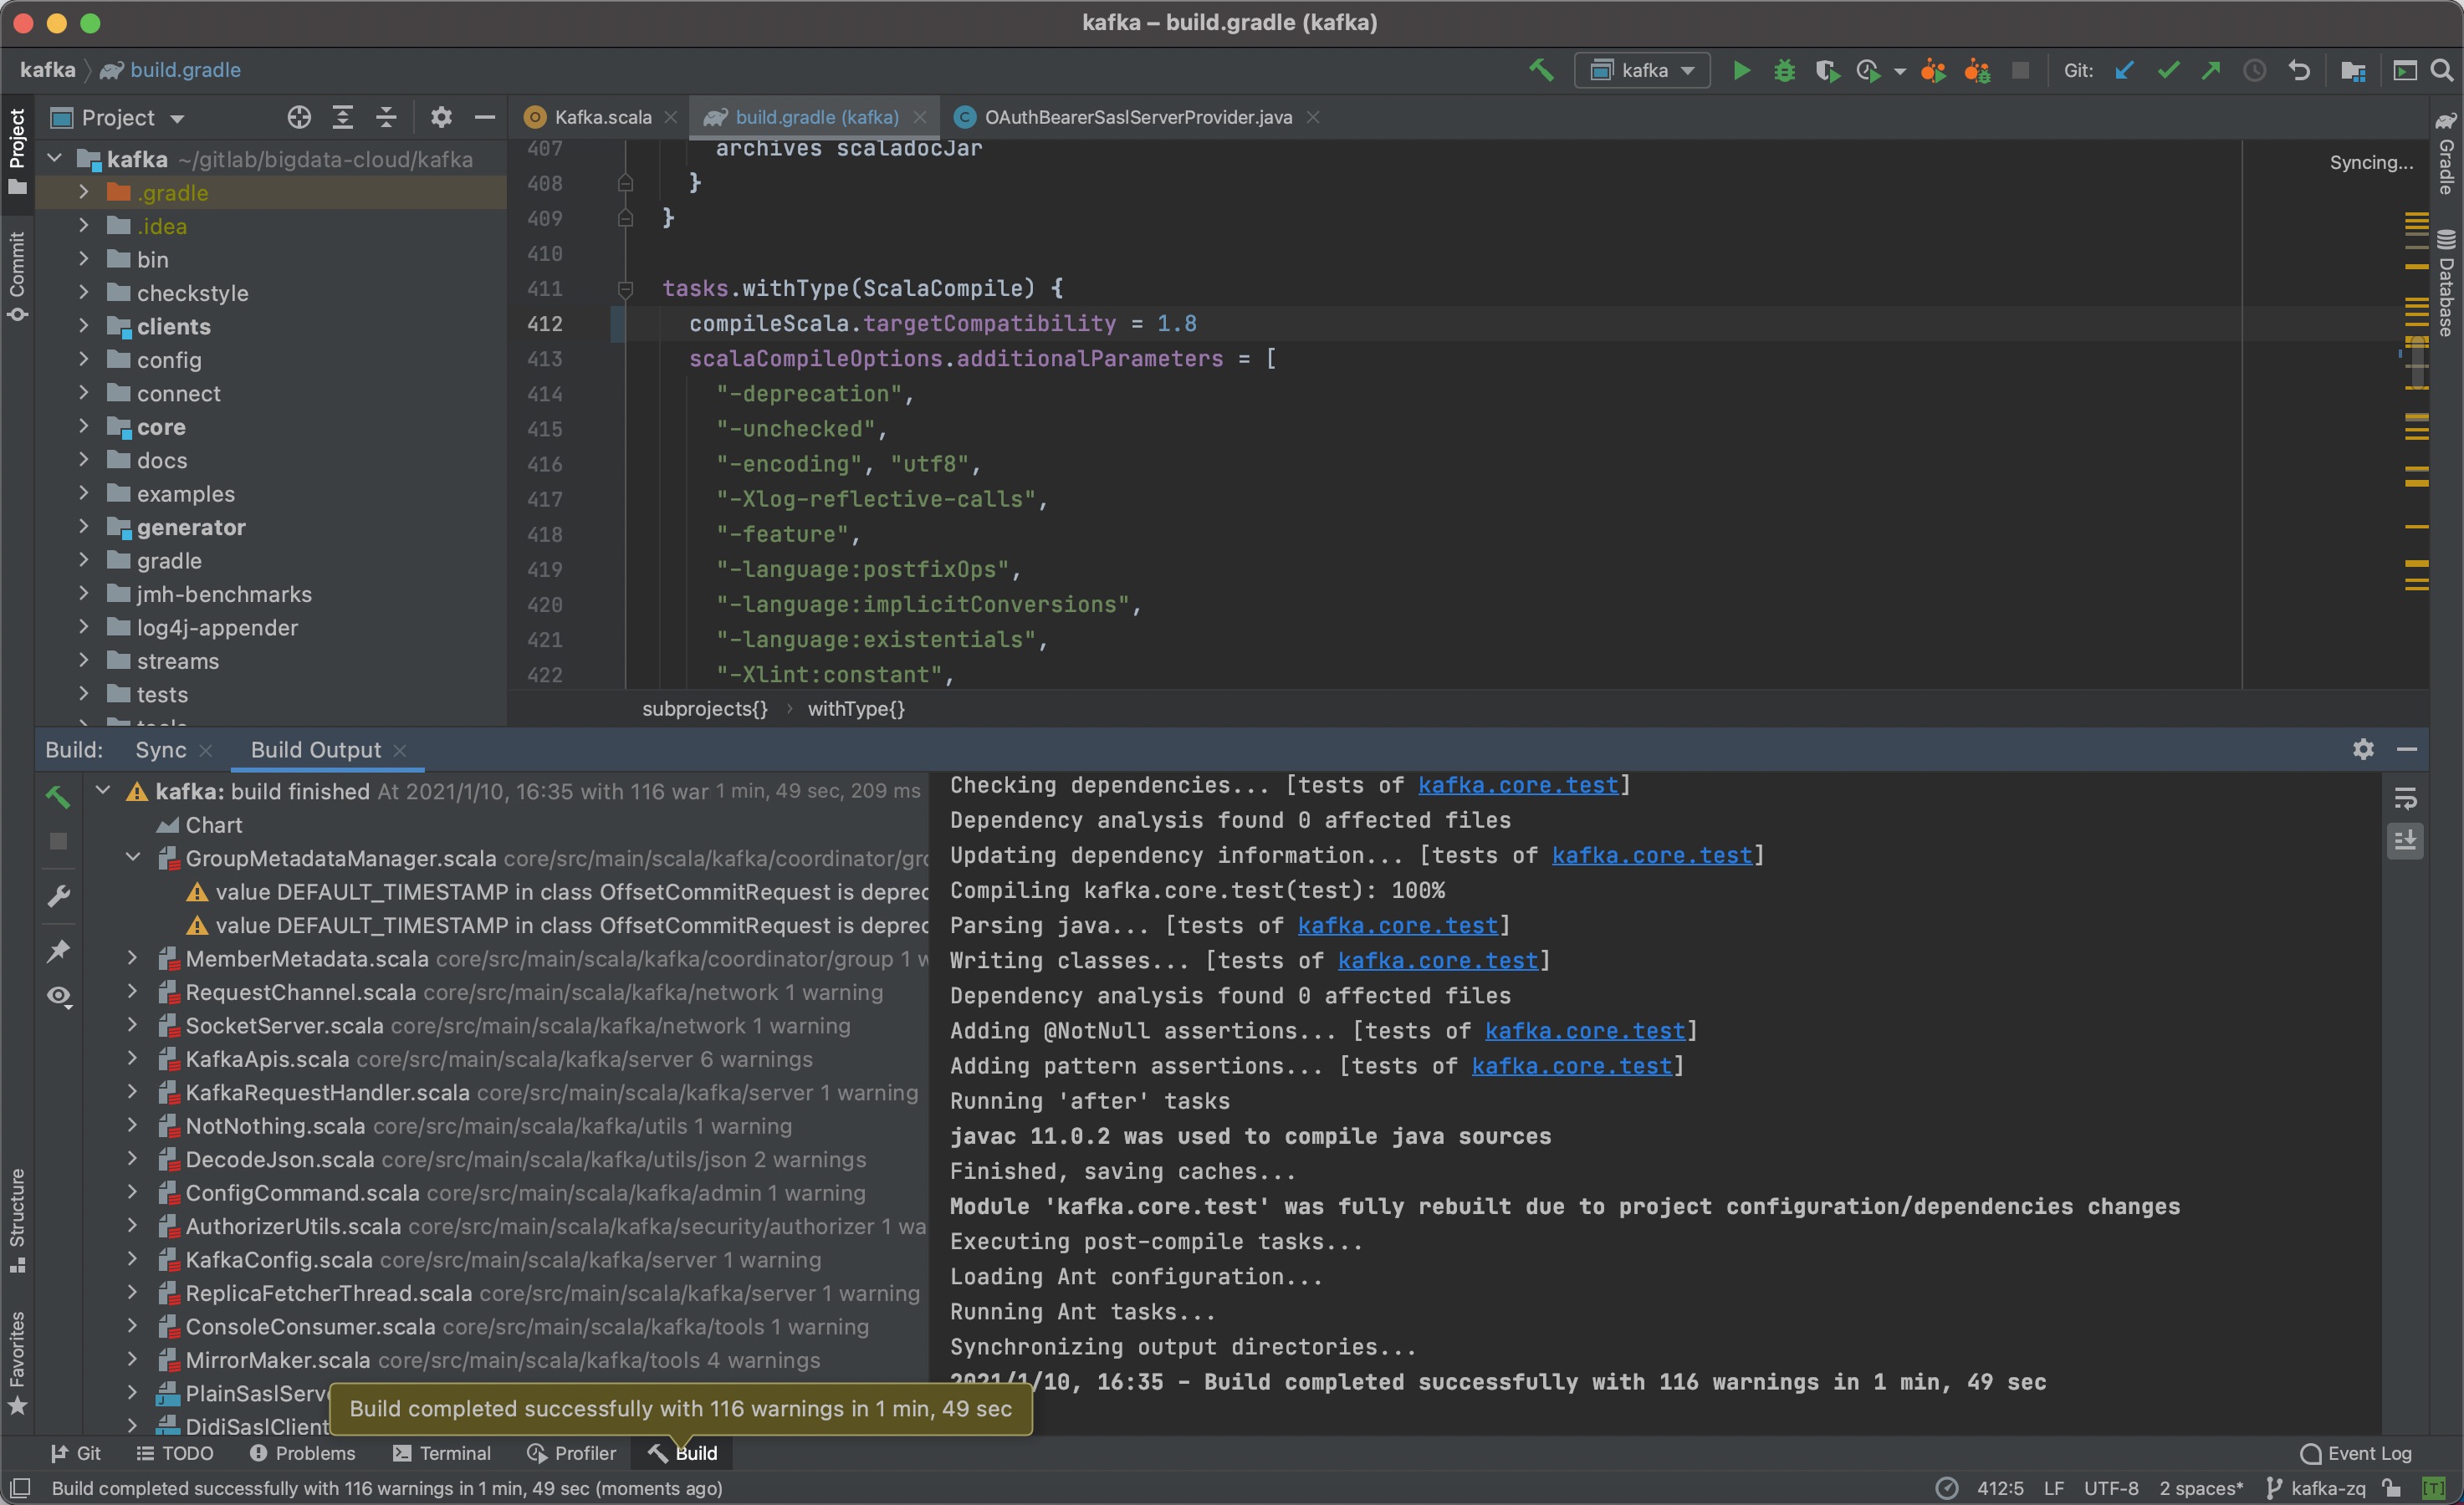
Task: Start a debug session for kafka
Action: coord(1785,70)
